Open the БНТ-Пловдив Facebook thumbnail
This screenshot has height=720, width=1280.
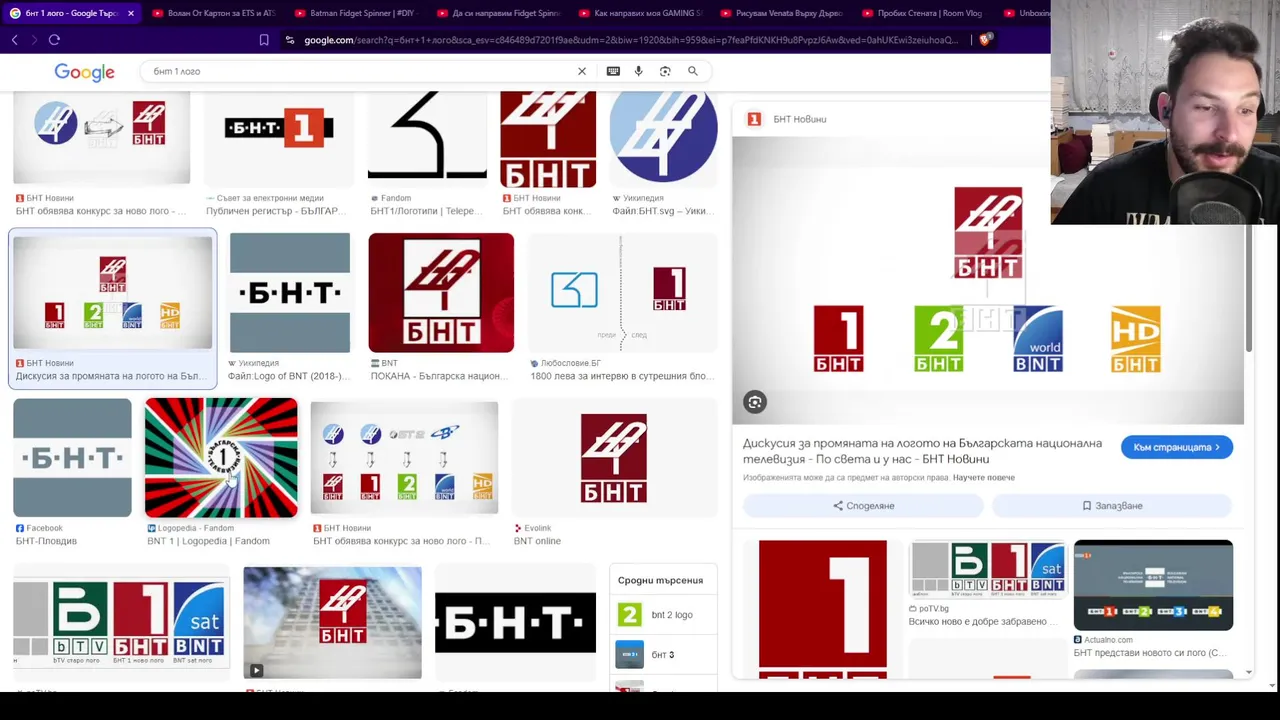tap(72, 458)
